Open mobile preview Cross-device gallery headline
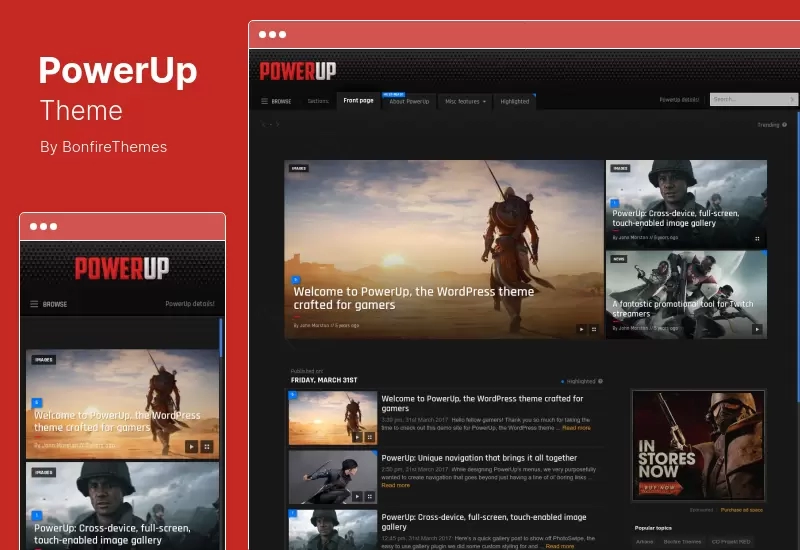This screenshot has width=800, height=550. [x=112, y=534]
